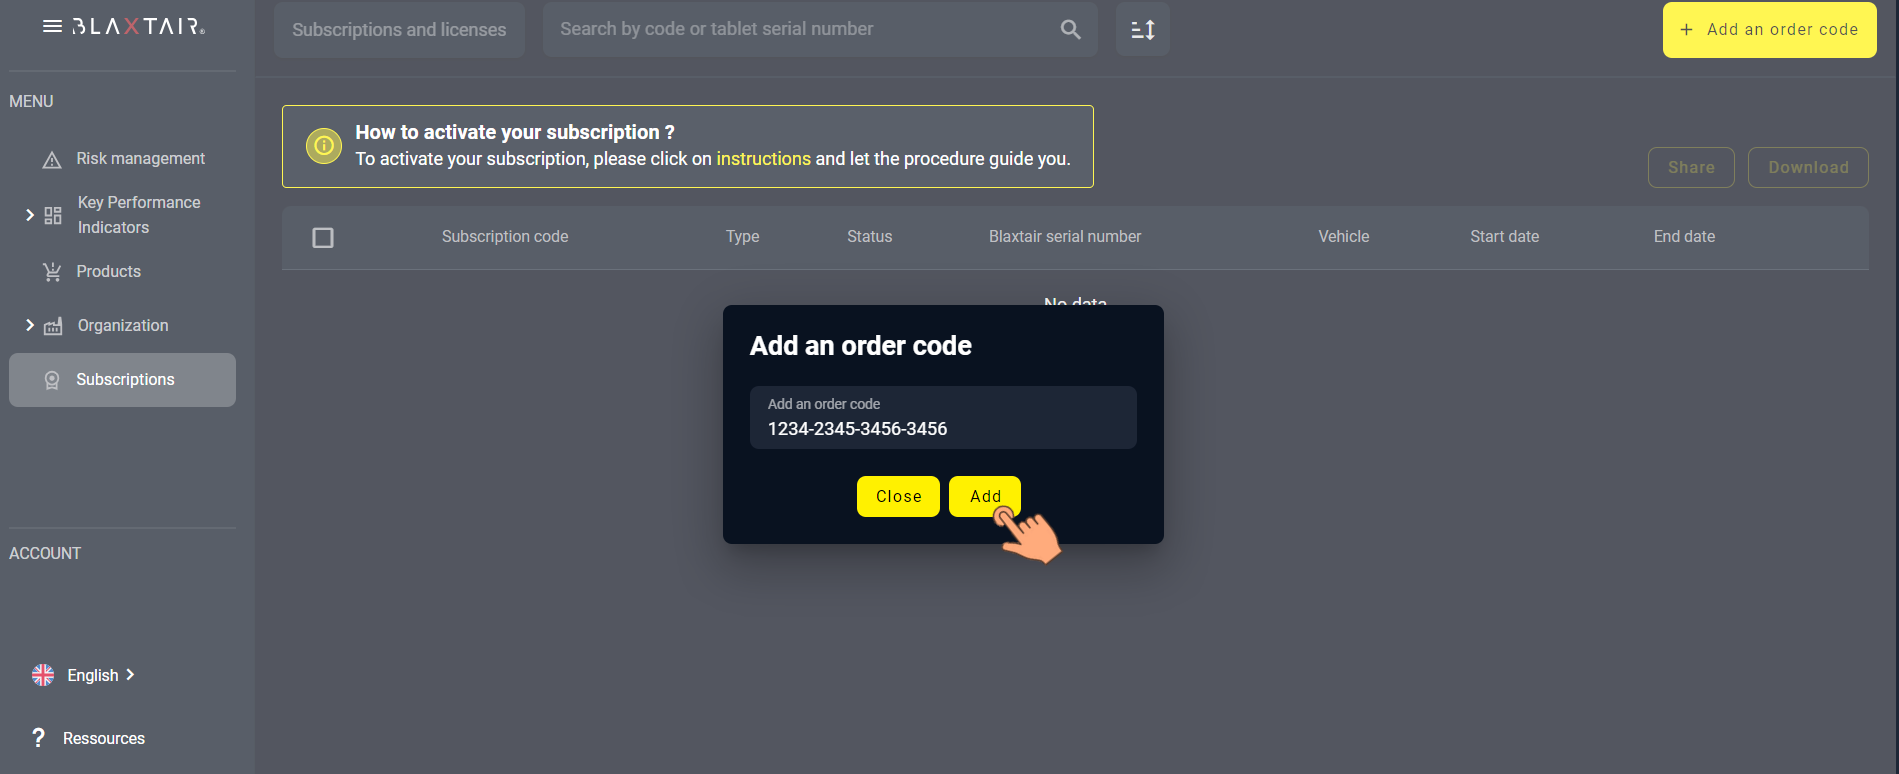Click the Blaxtair logo
Image resolution: width=1899 pixels, height=774 pixels.
coord(137,28)
